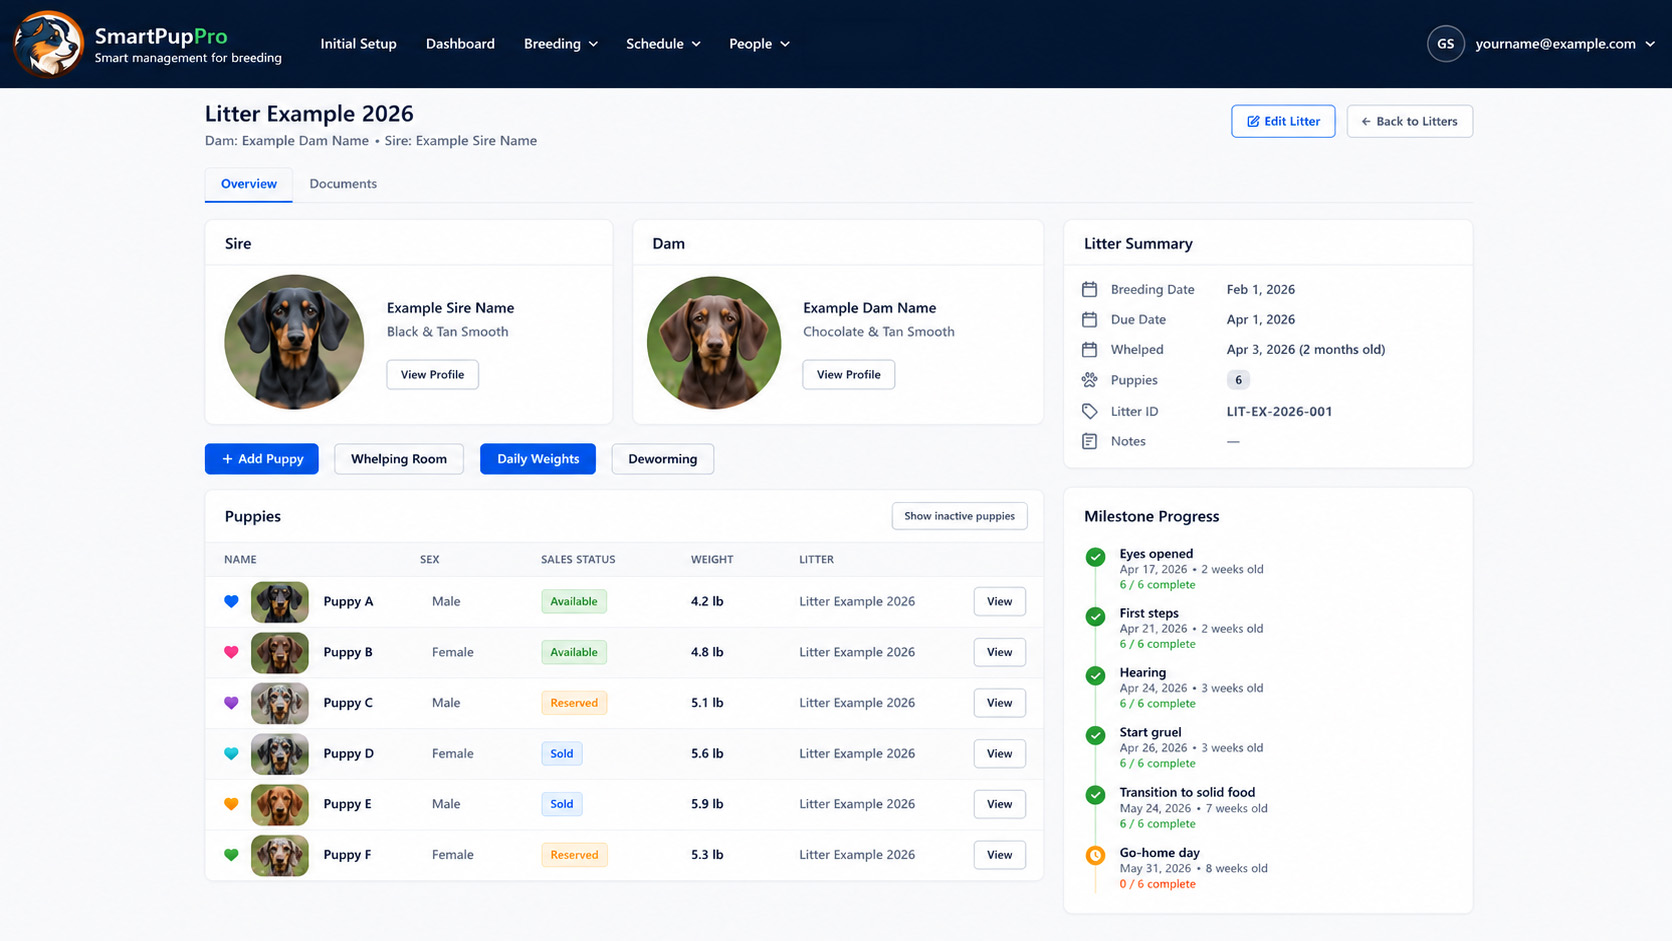View Puppy B details
Viewport: 1672px width, 941px height.
pos(1000,652)
